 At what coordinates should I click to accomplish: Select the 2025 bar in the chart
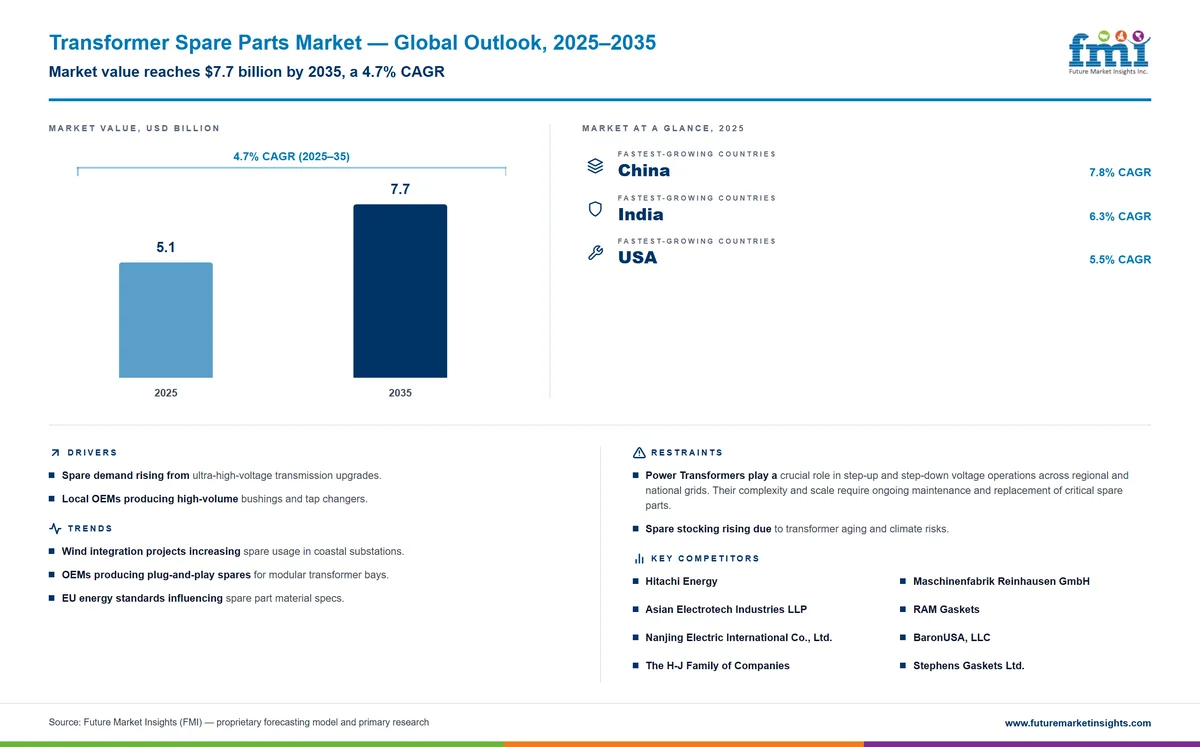click(x=166, y=320)
